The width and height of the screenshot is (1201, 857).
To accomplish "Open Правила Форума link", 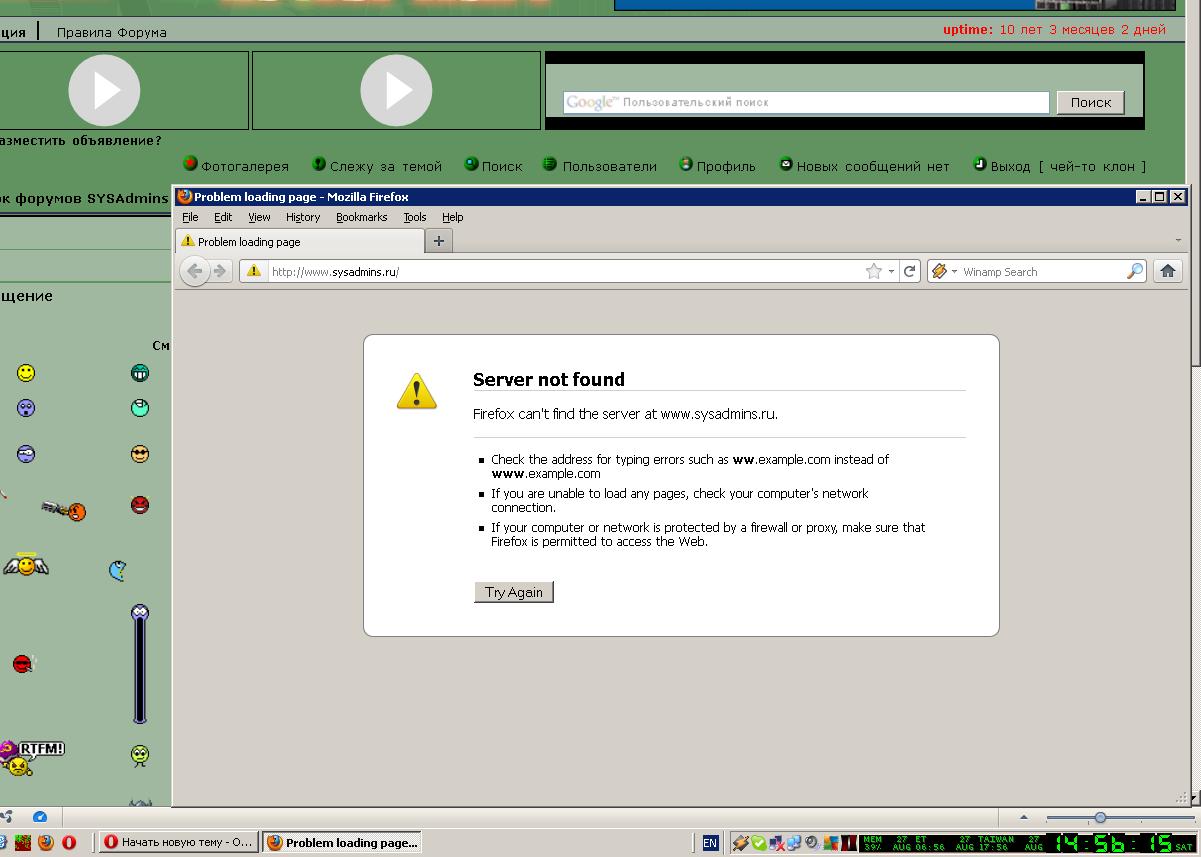I will (x=112, y=32).
